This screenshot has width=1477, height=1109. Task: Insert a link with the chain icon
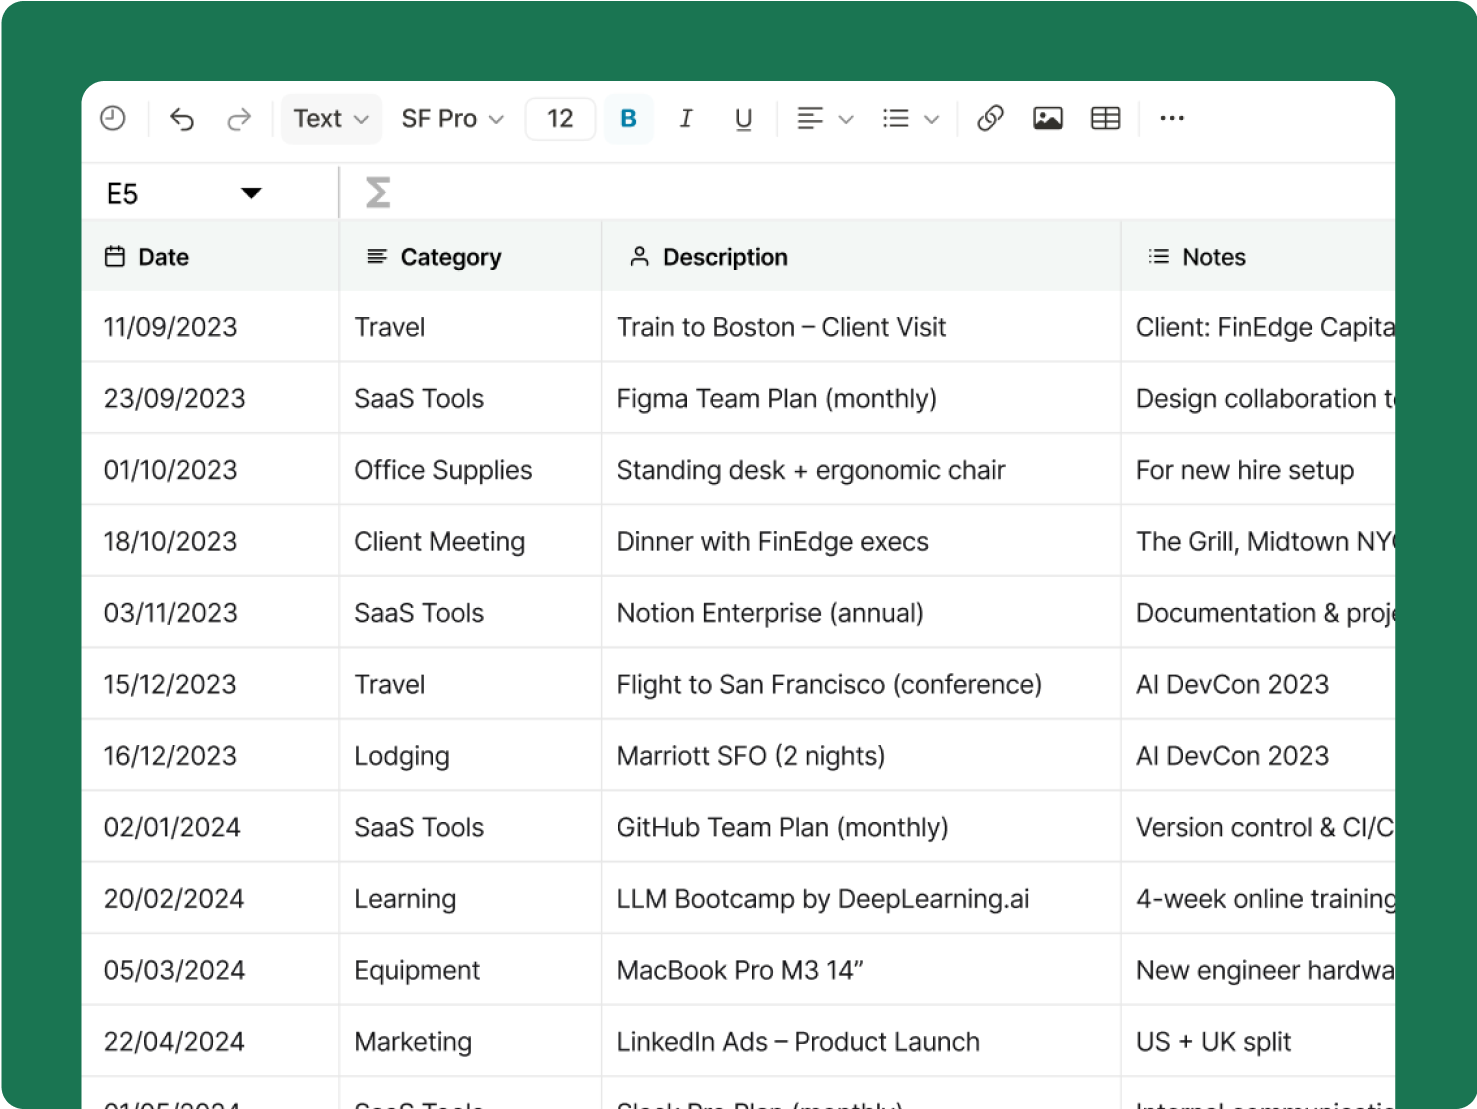click(x=990, y=119)
